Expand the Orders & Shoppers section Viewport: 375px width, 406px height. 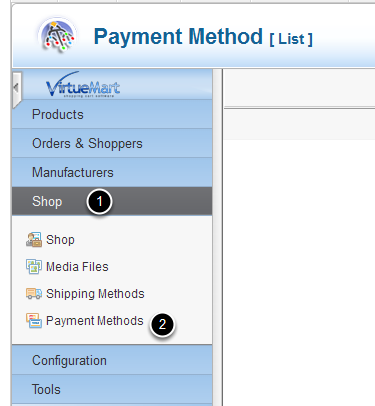coord(112,143)
